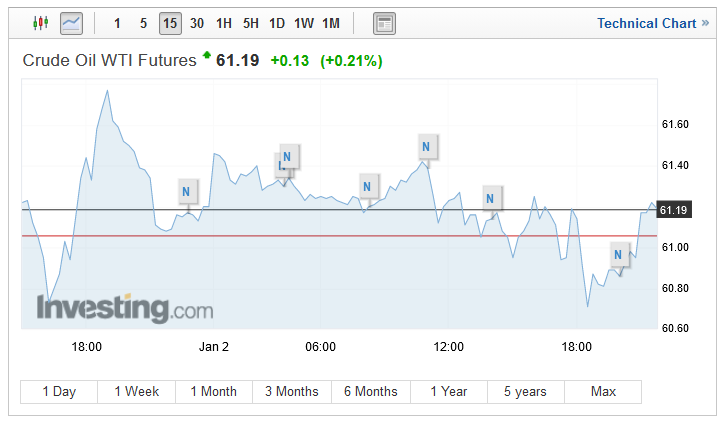Click the Crude Oil WTI Futures title
725x426 pixels.
(x=110, y=61)
